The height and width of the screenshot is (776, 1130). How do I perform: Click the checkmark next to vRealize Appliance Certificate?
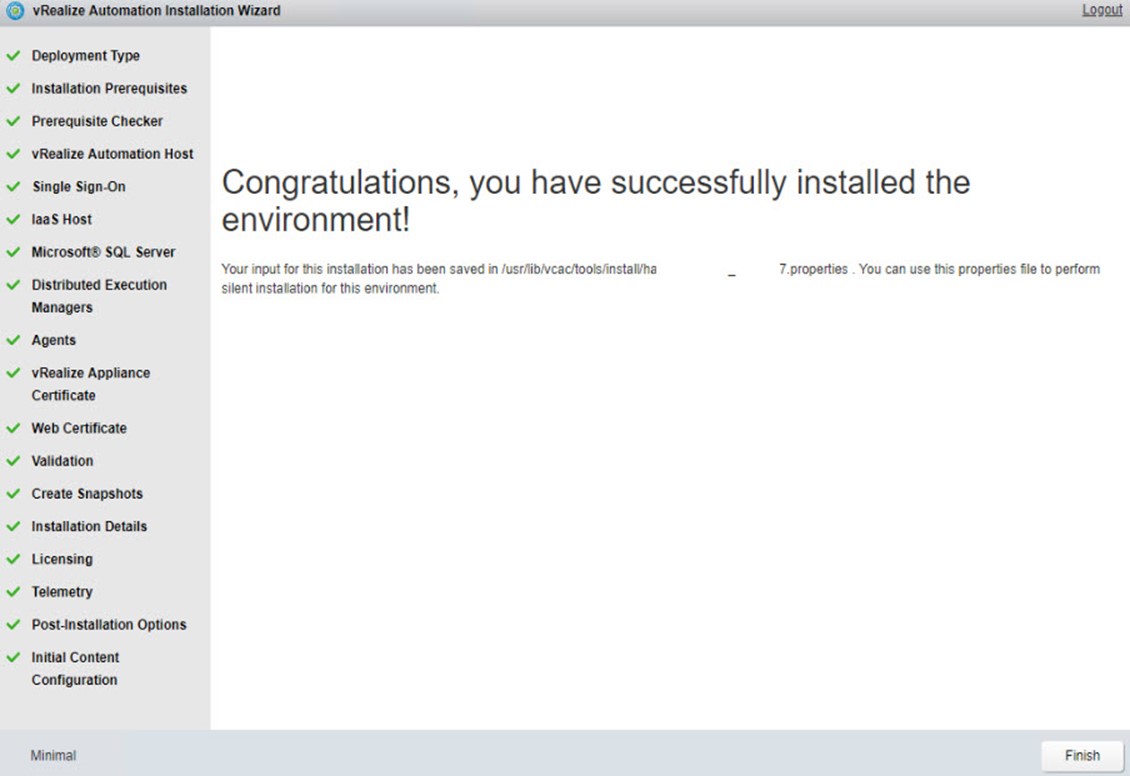13,373
